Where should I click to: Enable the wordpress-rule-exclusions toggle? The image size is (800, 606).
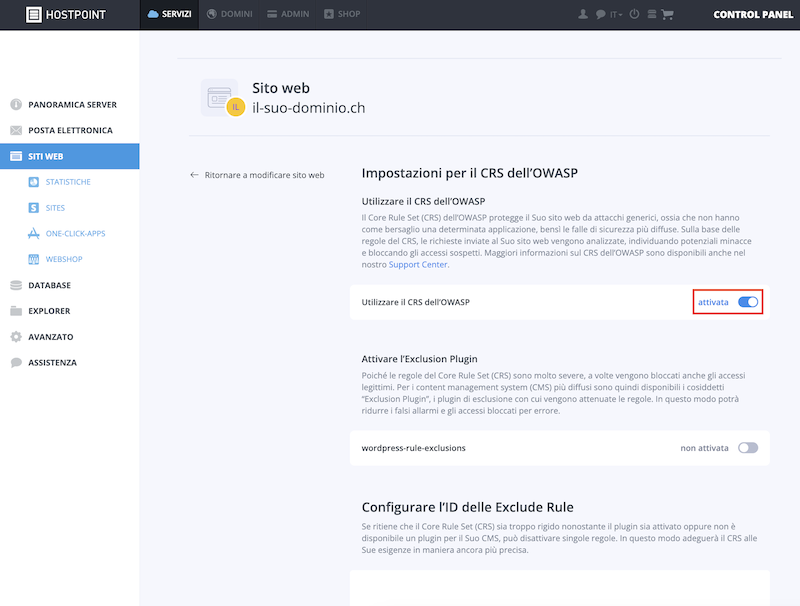(x=748, y=448)
